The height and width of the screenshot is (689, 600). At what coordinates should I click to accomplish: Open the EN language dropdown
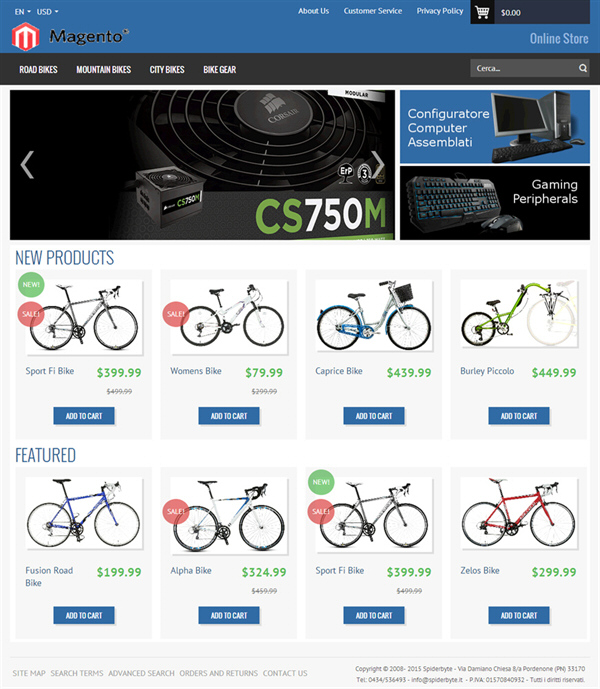click(x=23, y=12)
